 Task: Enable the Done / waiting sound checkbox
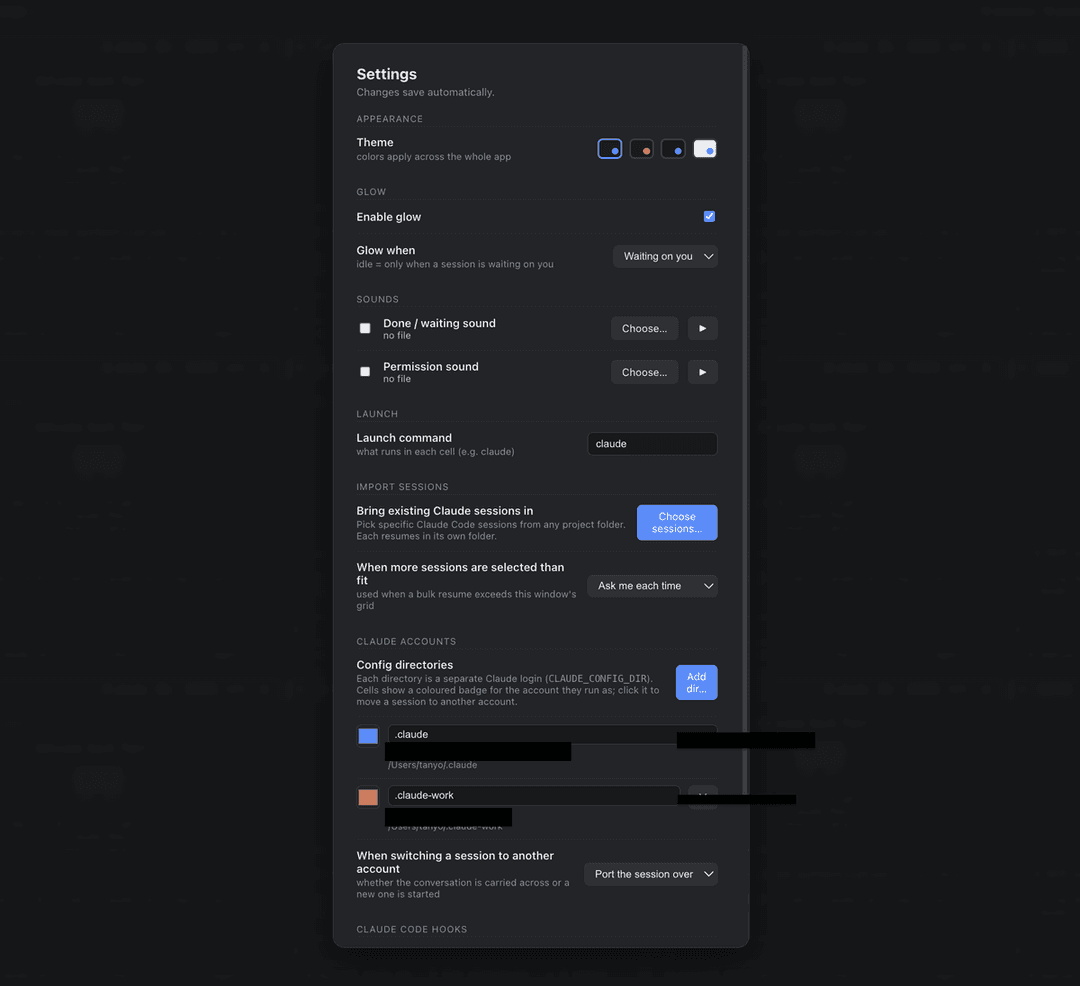tap(365, 328)
